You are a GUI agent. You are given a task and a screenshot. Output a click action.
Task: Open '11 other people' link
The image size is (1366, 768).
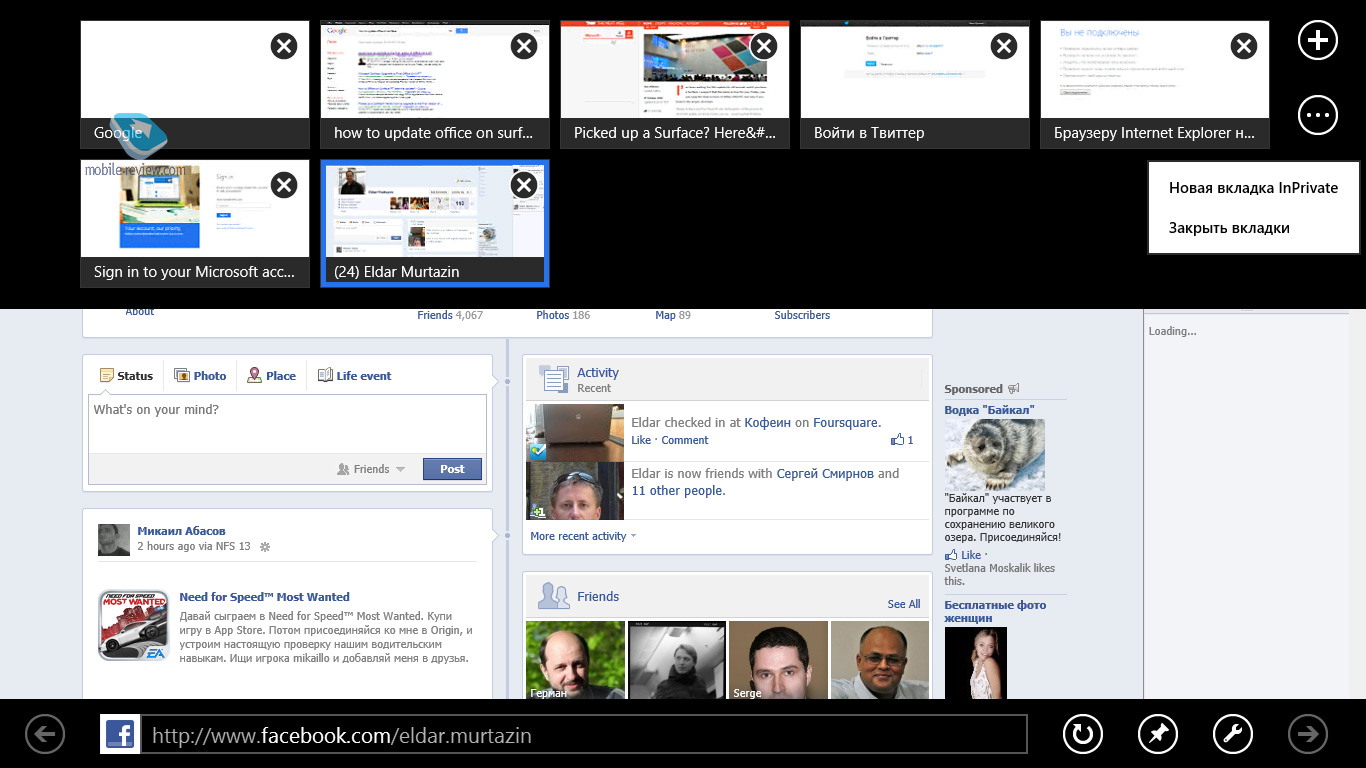tap(678, 491)
